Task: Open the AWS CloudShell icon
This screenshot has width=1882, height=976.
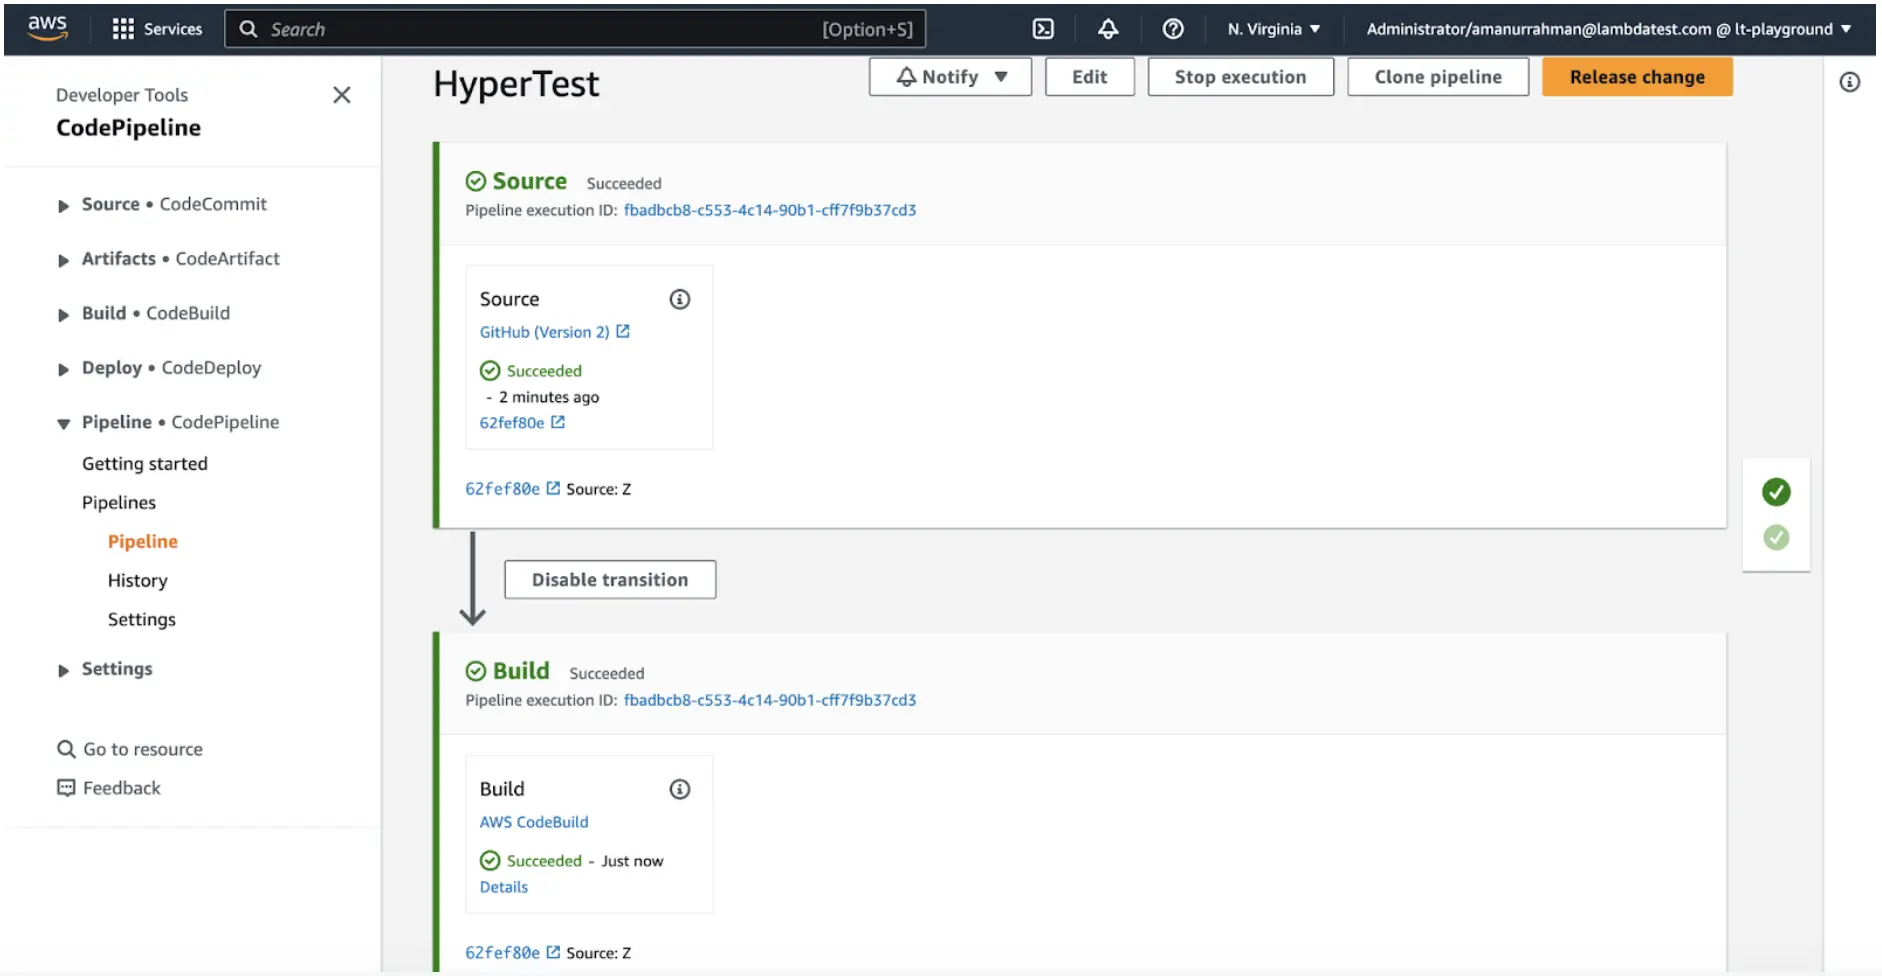Action: (x=1043, y=29)
